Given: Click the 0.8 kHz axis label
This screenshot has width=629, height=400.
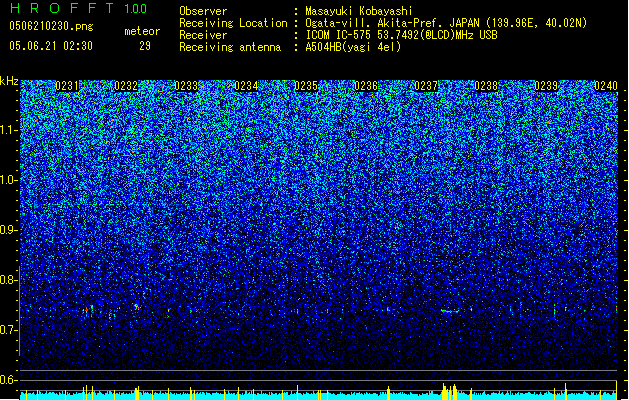Looking at the screenshot, I should pyautogui.click(x=9, y=280).
